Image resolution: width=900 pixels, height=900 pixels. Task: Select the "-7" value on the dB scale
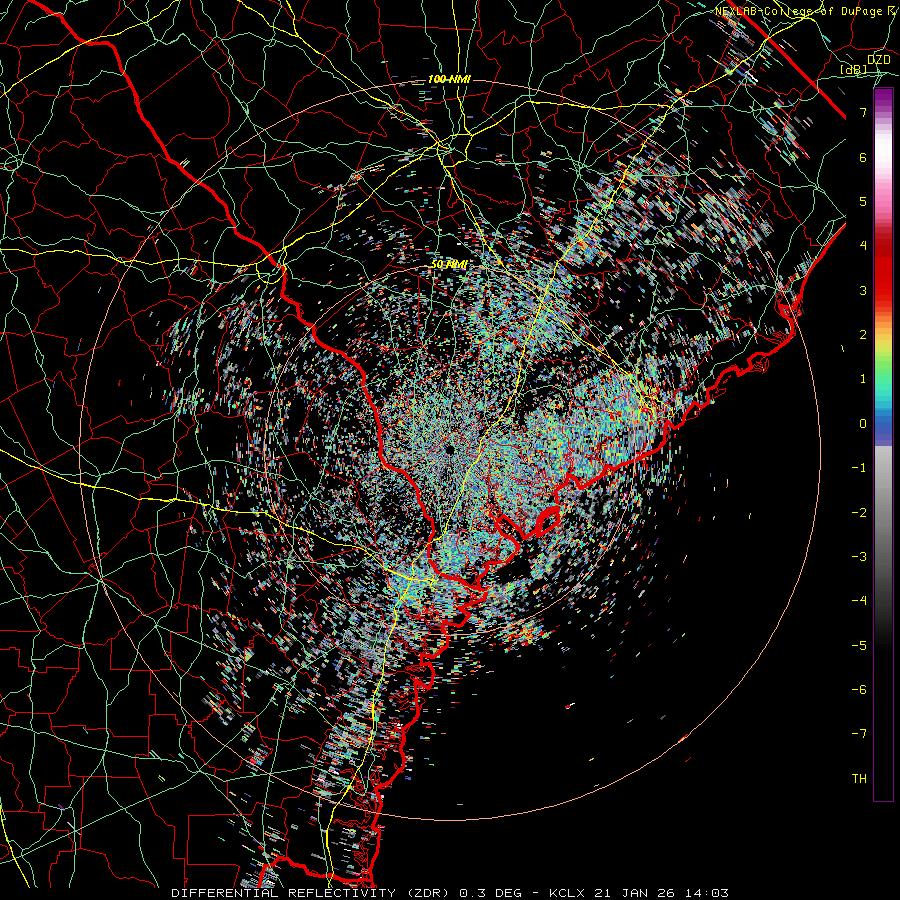(x=859, y=734)
